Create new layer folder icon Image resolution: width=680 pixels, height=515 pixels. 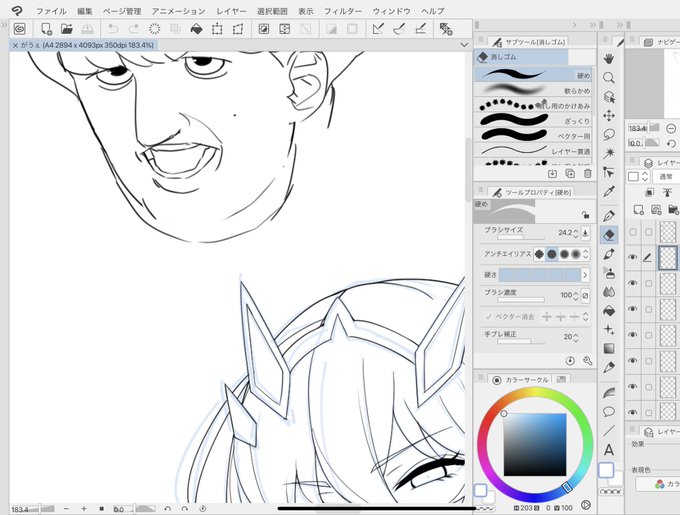coord(673,210)
